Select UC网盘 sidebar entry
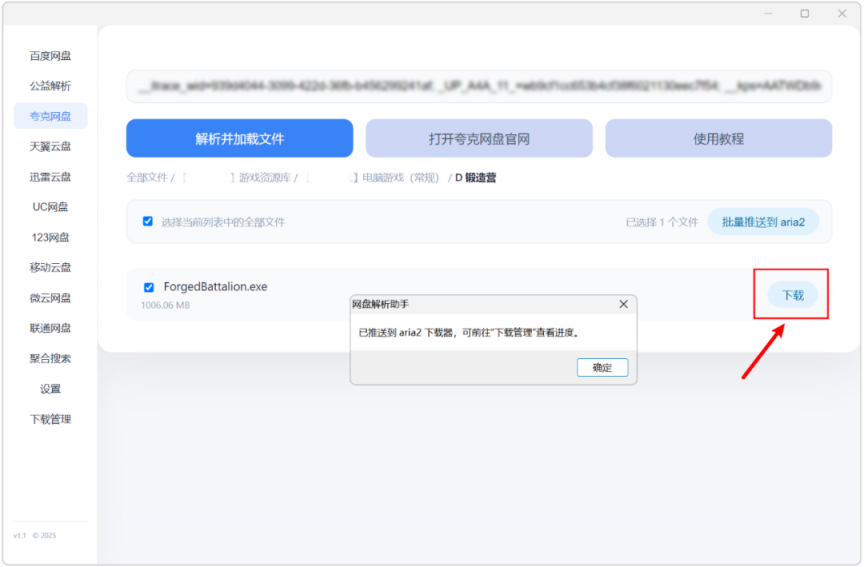864x567 pixels. 50,207
